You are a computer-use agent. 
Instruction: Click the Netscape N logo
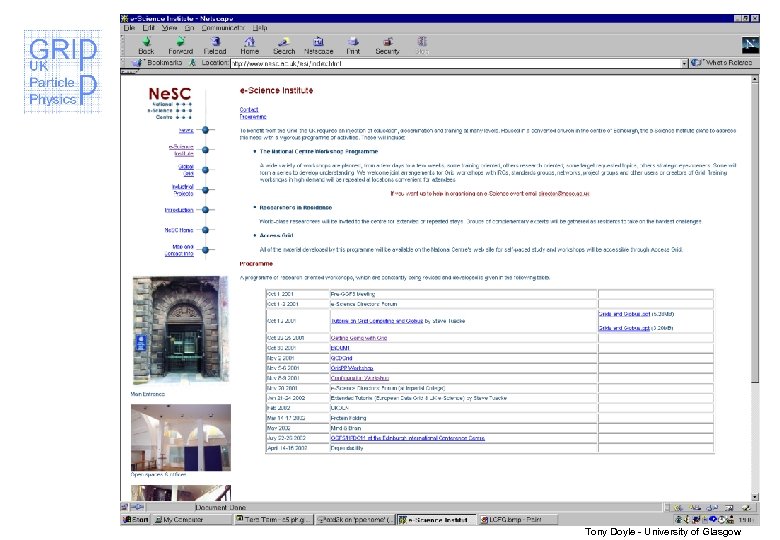point(750,45)
